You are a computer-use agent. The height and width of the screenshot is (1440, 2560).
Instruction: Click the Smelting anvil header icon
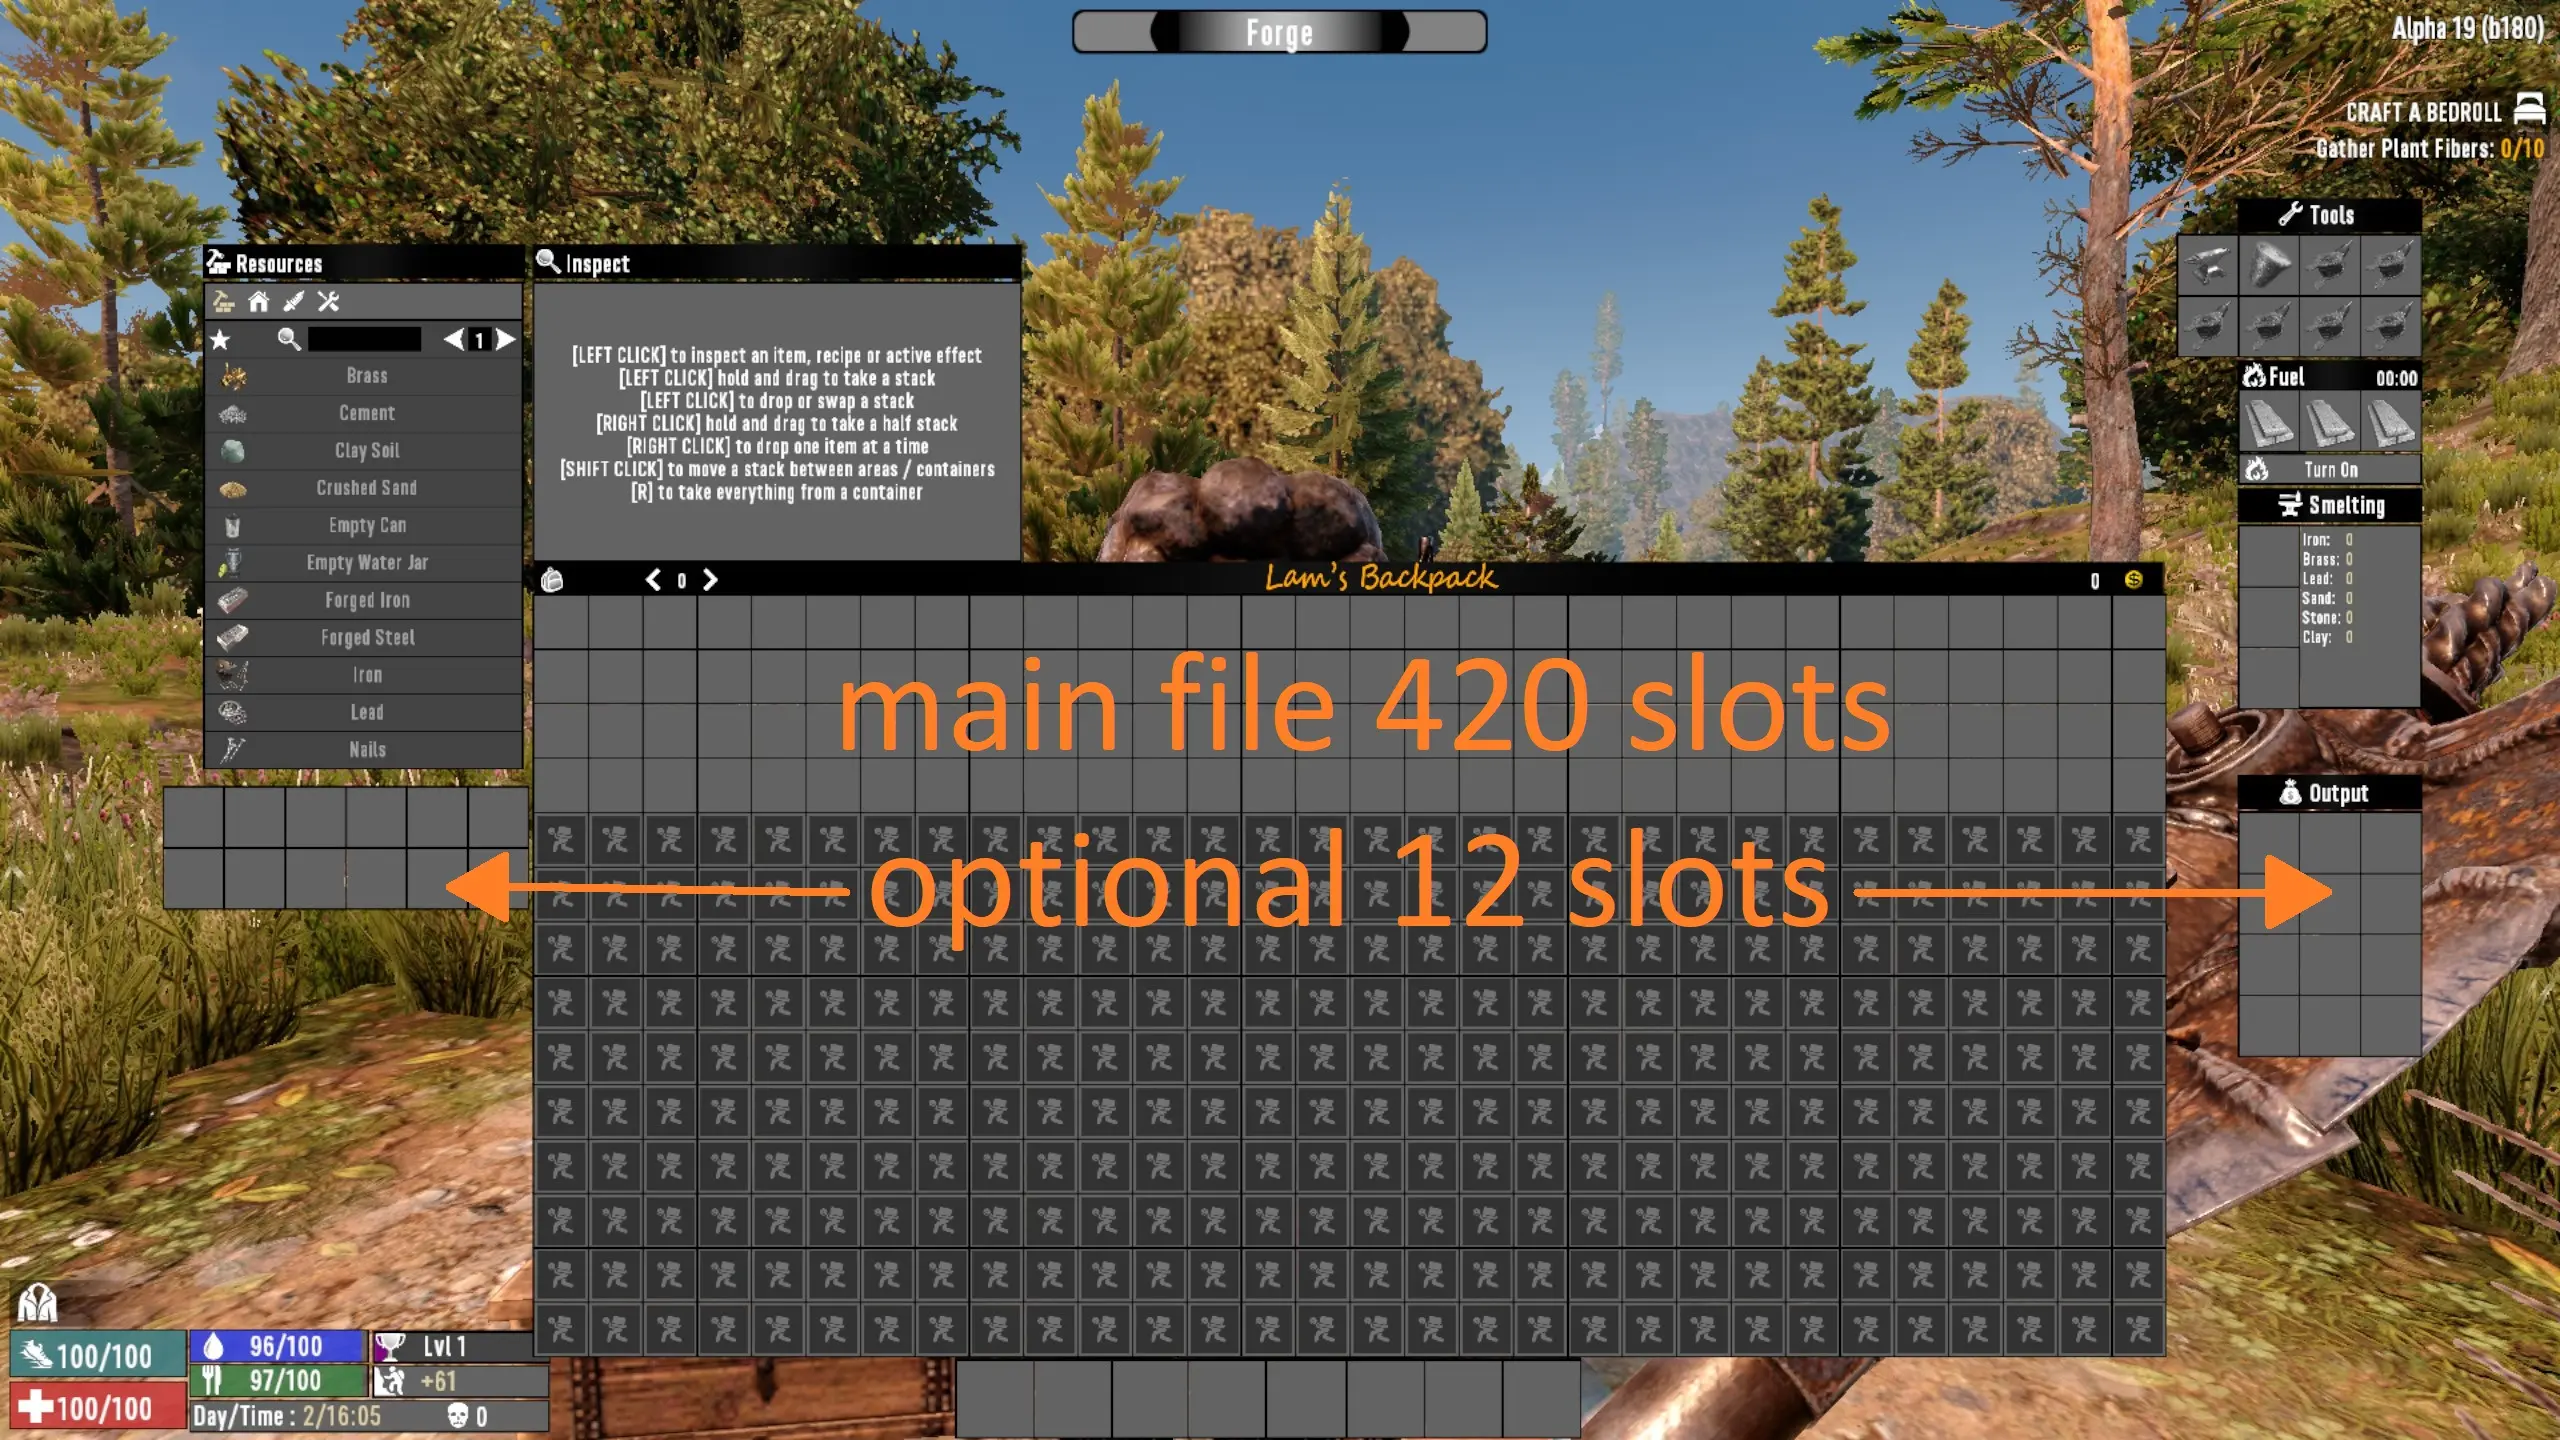tap(2290, 505)
